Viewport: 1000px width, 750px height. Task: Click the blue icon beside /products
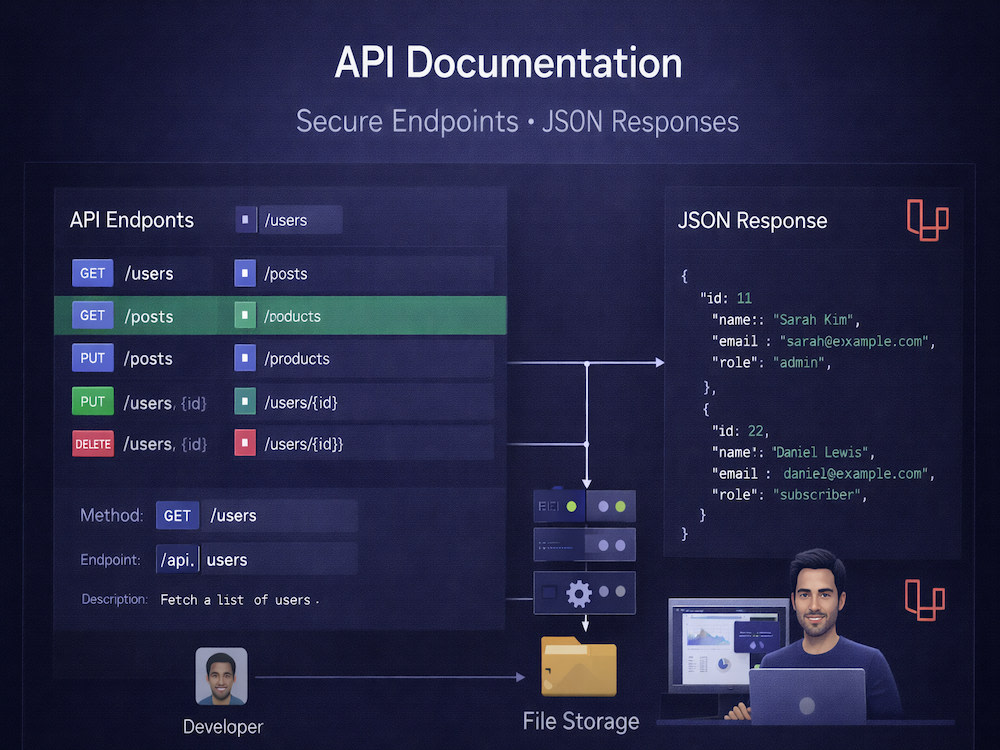pos(245,358)
